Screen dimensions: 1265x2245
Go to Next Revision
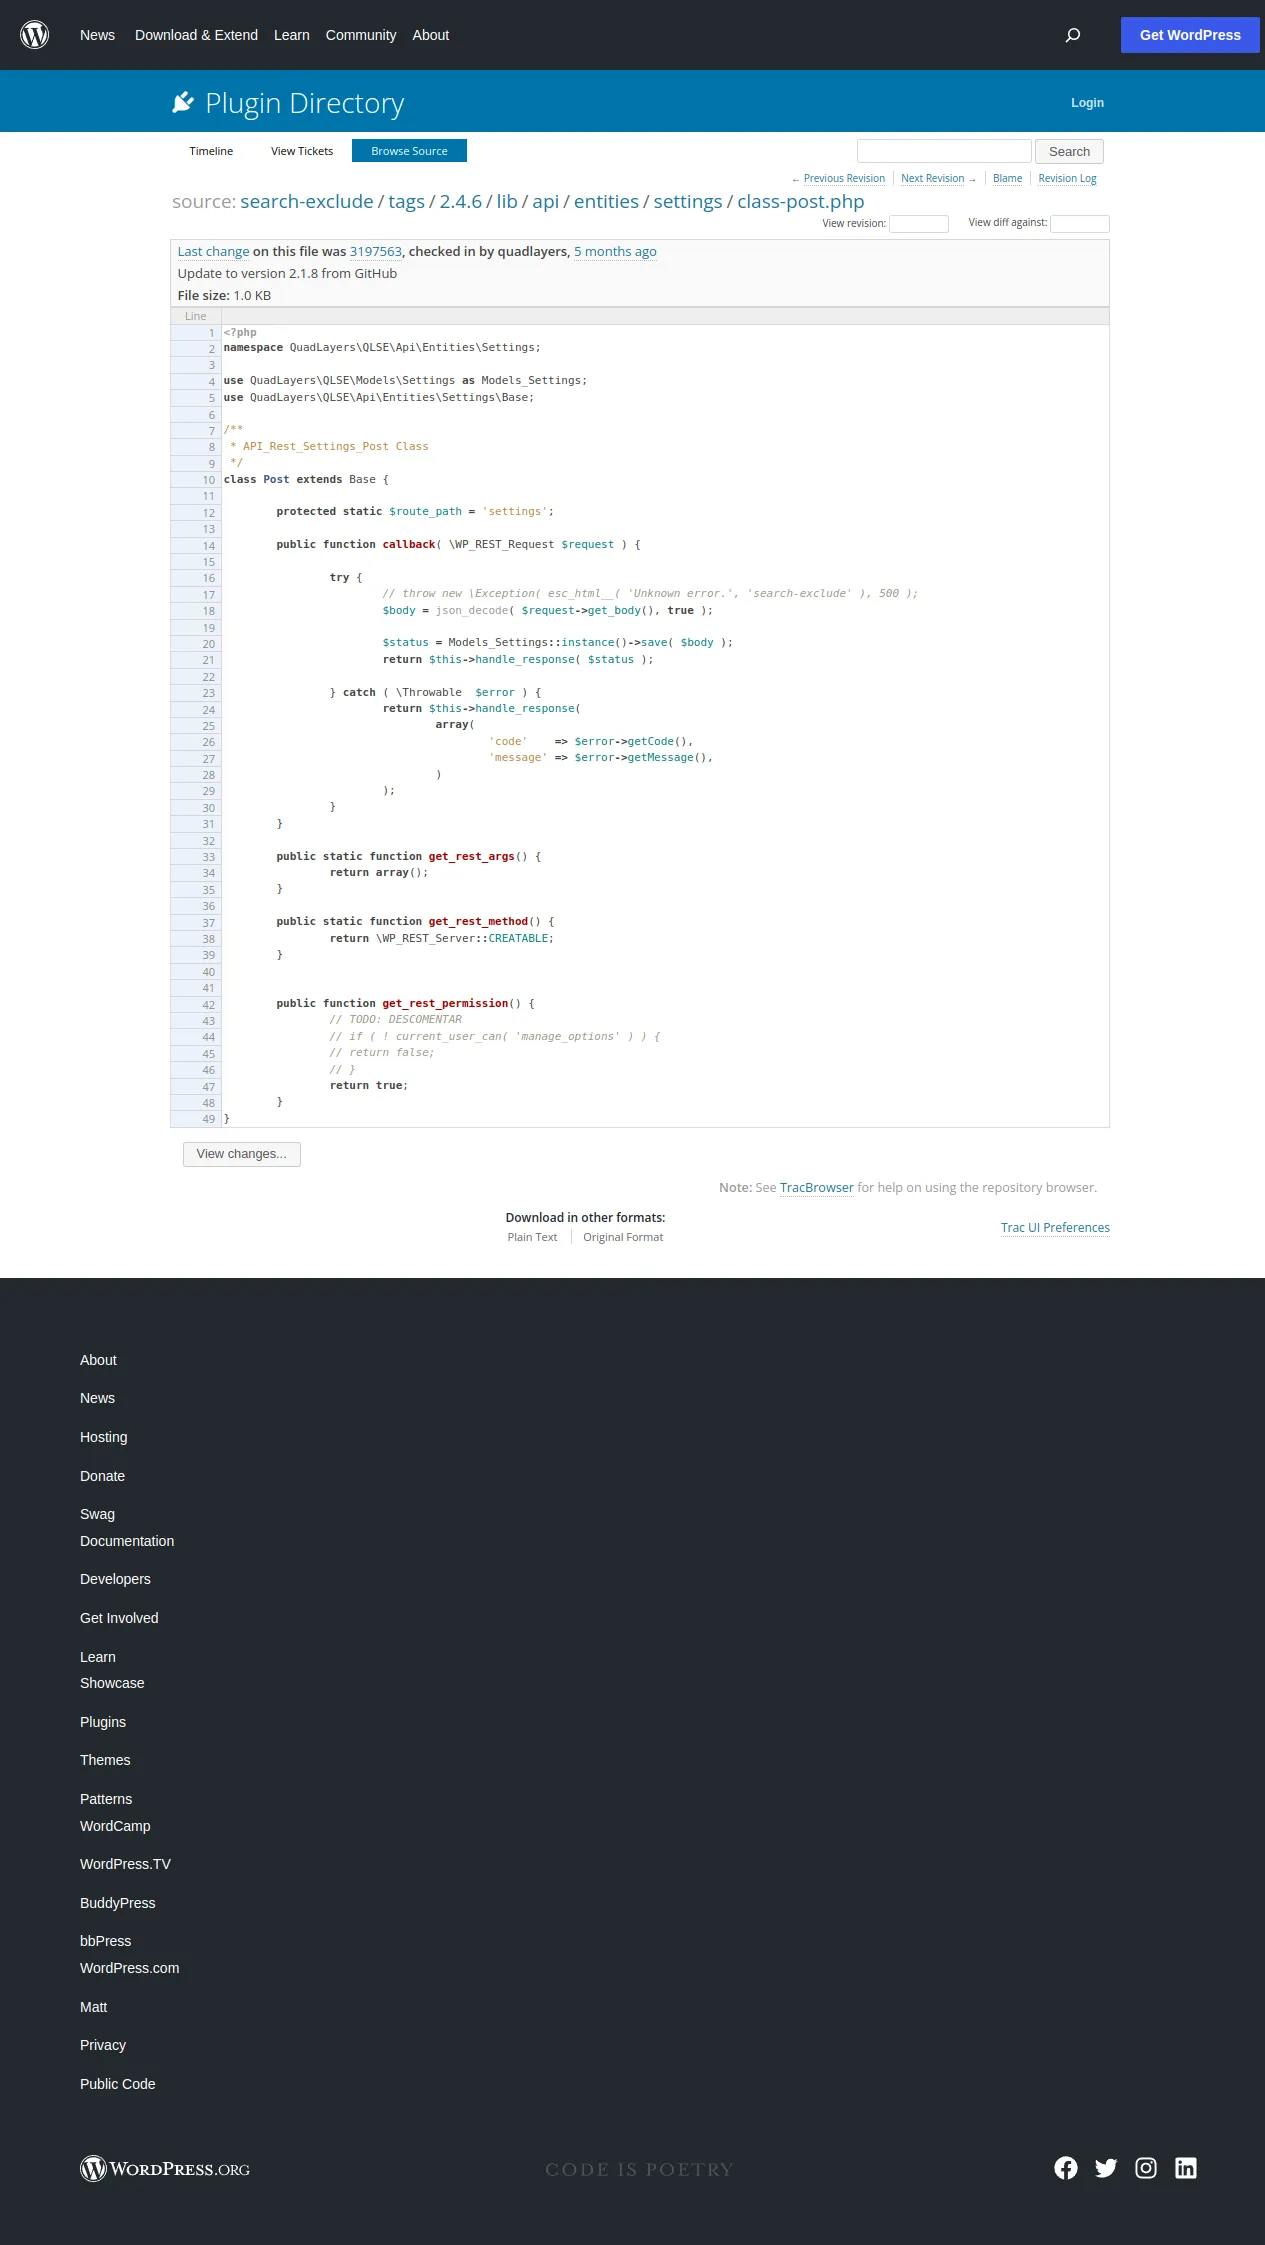[x=932, y=179]
